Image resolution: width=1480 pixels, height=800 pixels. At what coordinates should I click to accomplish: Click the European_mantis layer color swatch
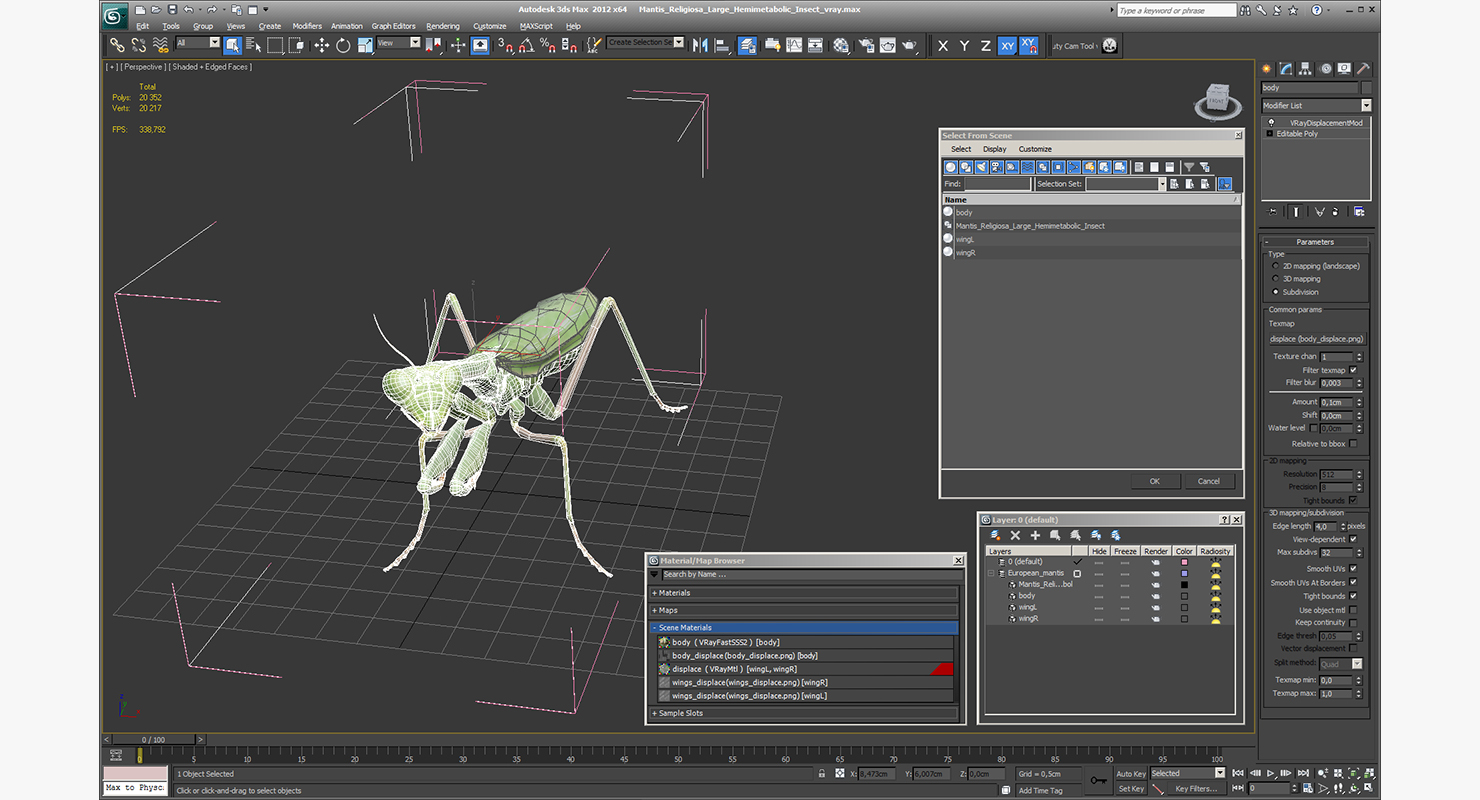(x=1184, y=573)
